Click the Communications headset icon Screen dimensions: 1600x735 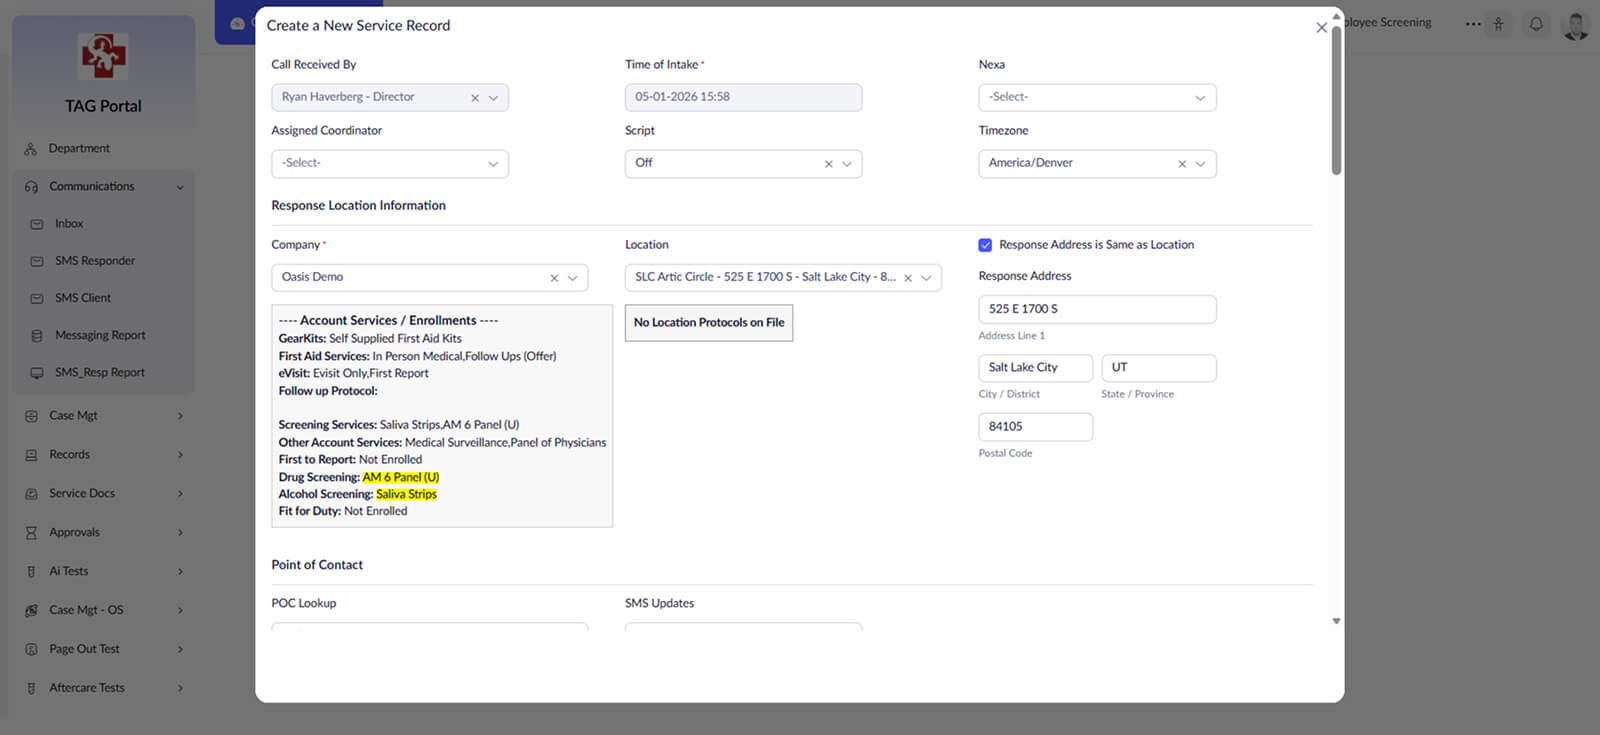click(31, 187)
